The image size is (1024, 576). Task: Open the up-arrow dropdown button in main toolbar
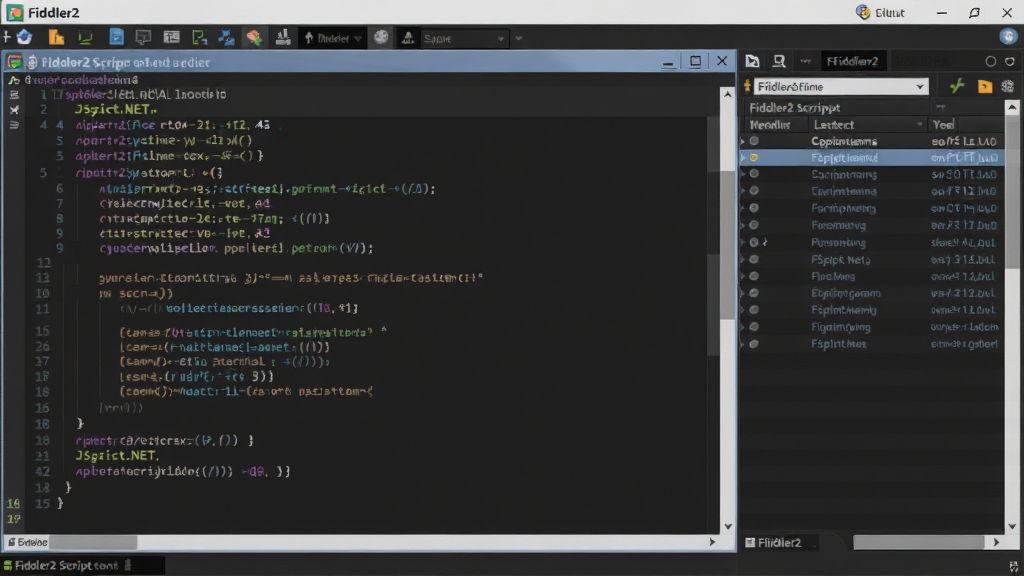click(332, 38)
